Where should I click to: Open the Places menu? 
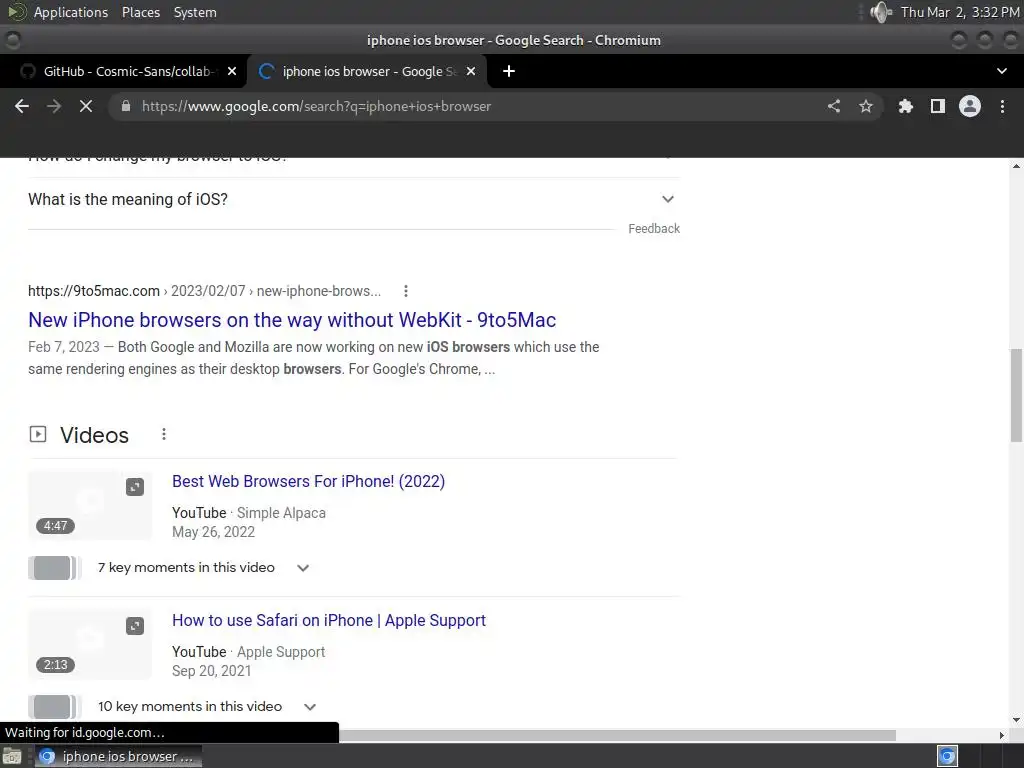[140, 12]
